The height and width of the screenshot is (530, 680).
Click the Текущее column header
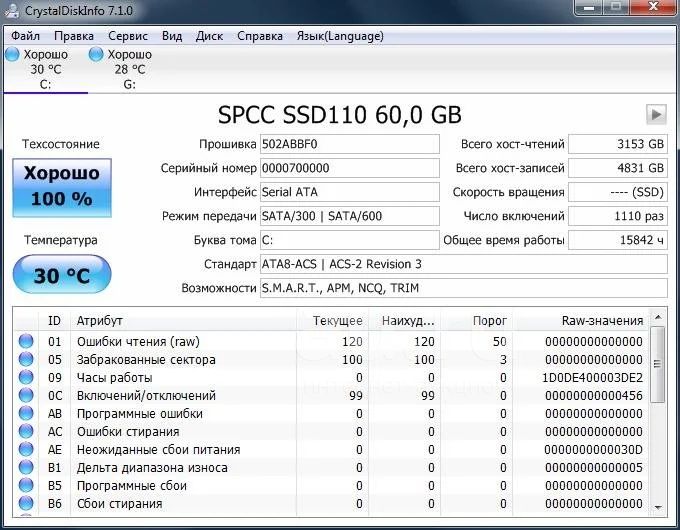pos(333,321)
